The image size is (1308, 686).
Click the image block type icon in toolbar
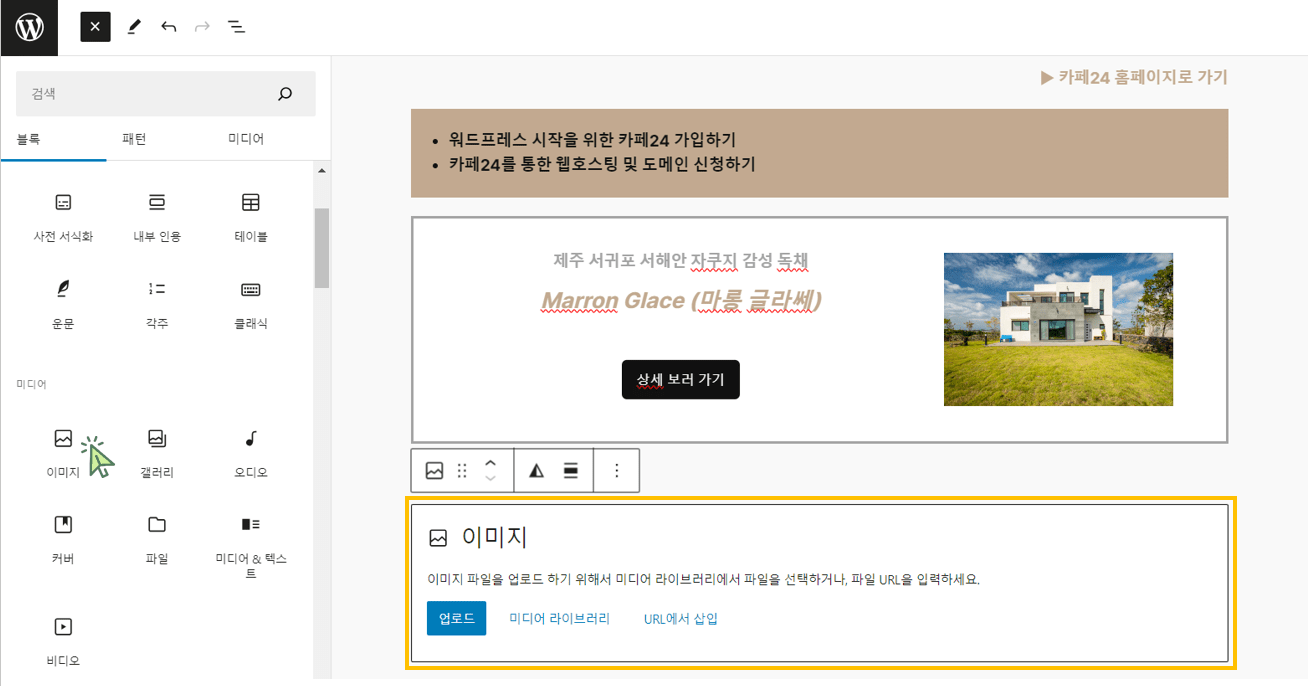434,471
